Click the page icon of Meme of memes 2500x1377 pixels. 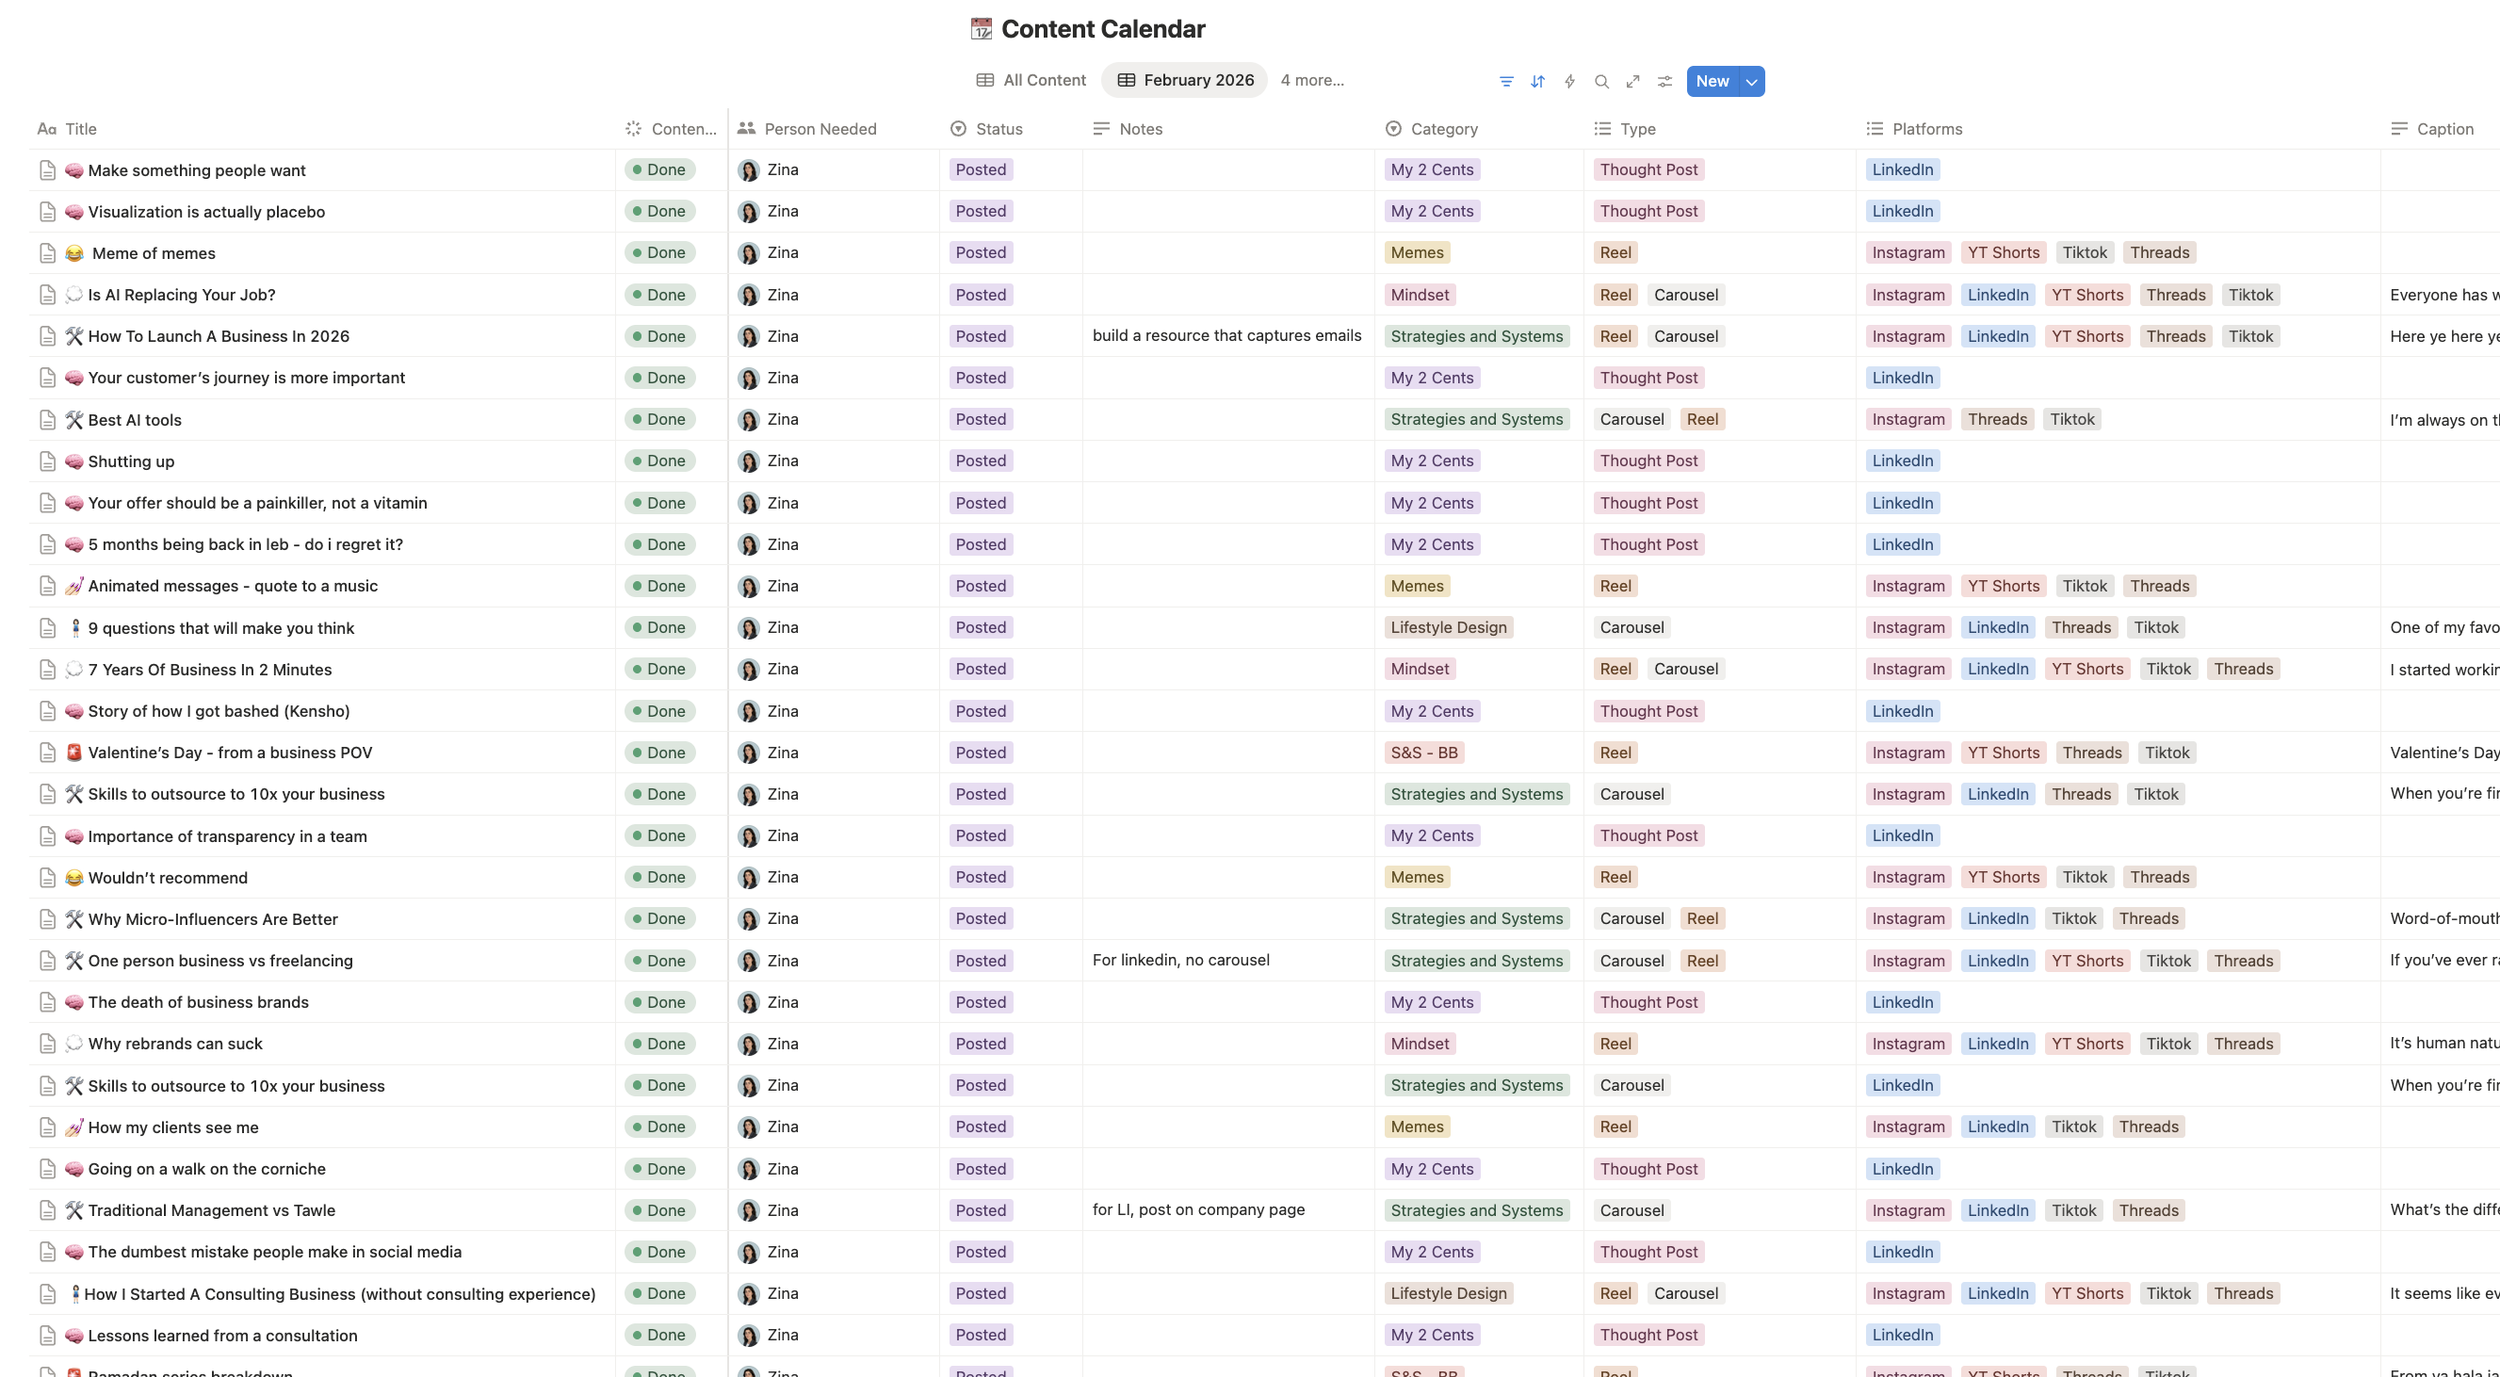47,253
